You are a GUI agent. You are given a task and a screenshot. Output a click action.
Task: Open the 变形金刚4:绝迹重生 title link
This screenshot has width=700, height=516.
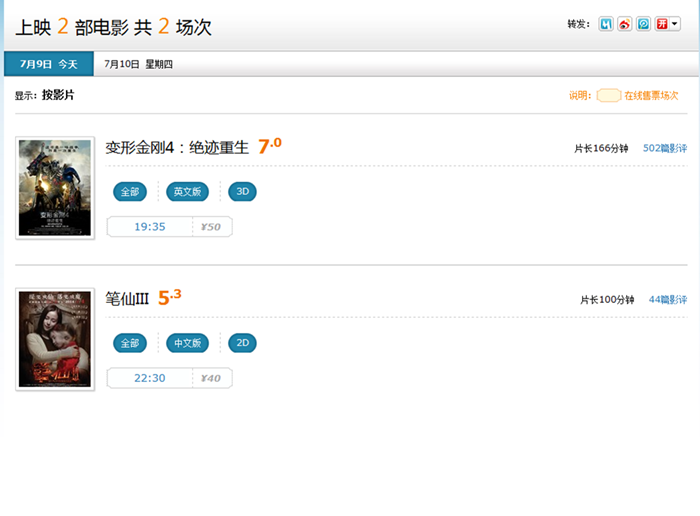[x=177, y=147]
